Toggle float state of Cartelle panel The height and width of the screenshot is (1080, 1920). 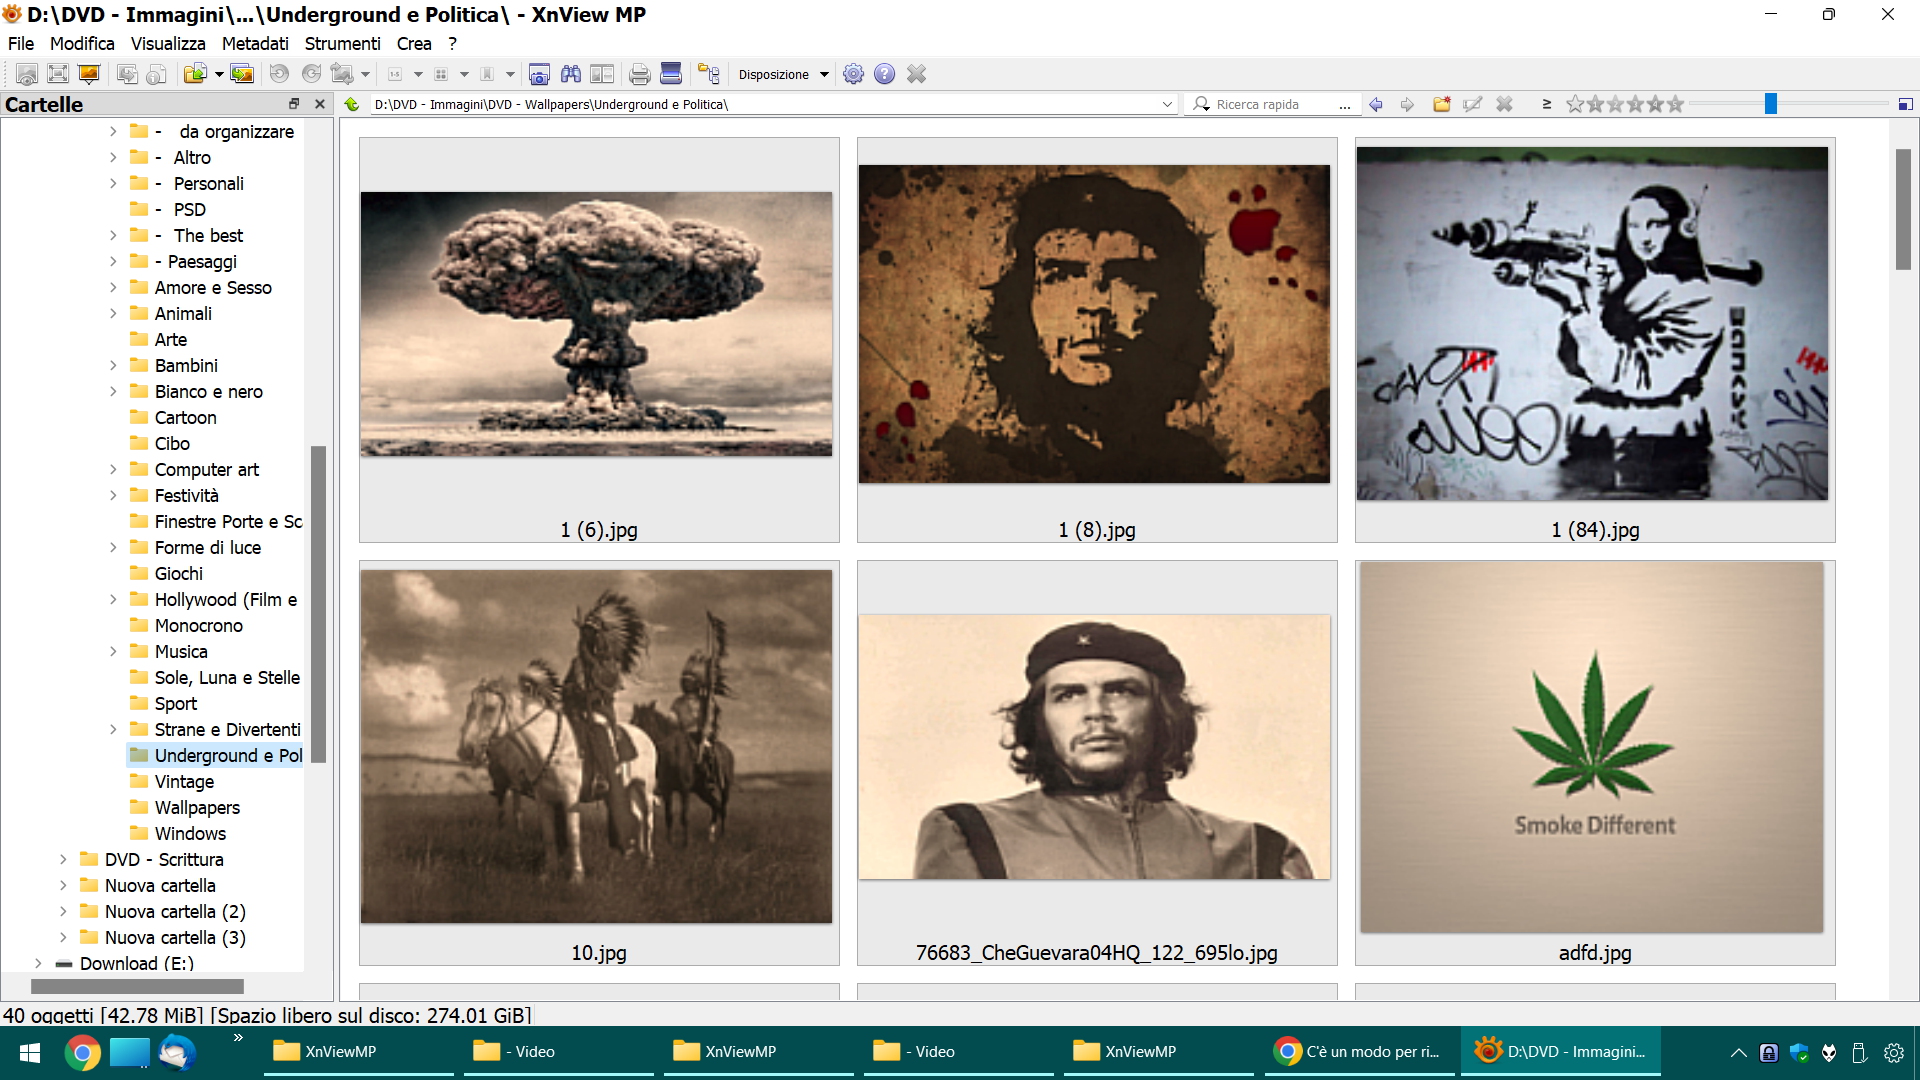294,104
